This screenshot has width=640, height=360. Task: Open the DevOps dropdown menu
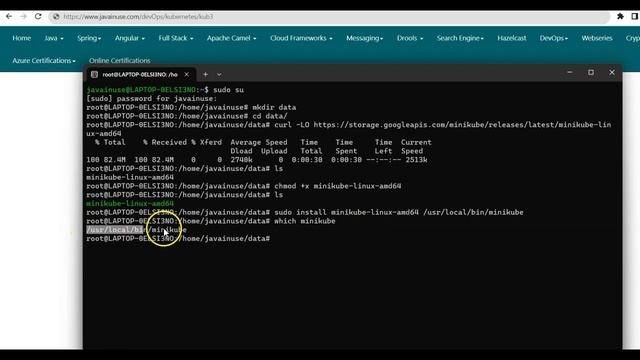point(553,38)
